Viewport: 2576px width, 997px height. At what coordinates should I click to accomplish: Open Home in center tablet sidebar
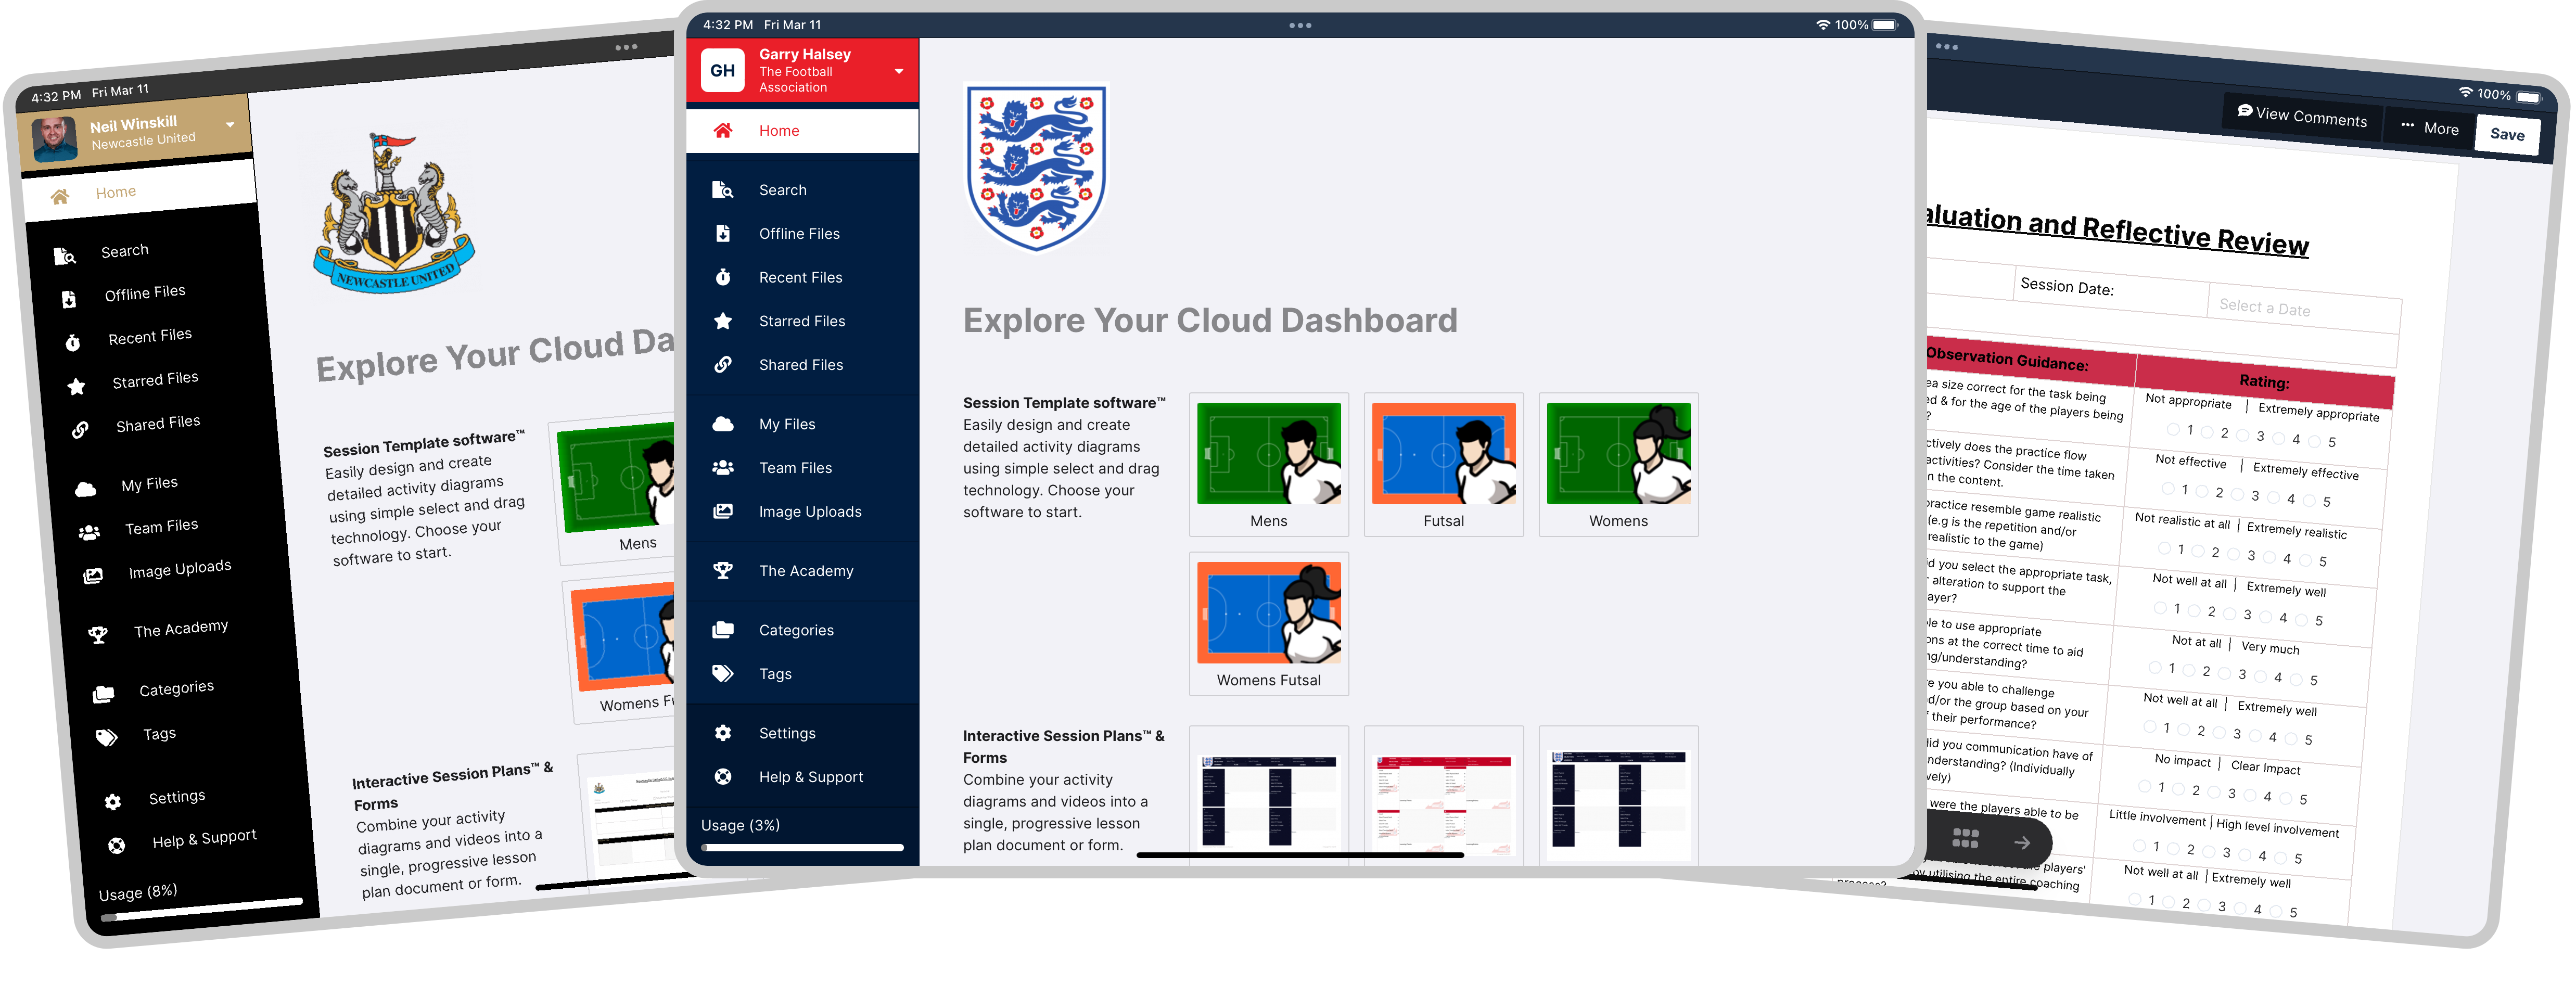pyautogui.click(x=802, y=131)
